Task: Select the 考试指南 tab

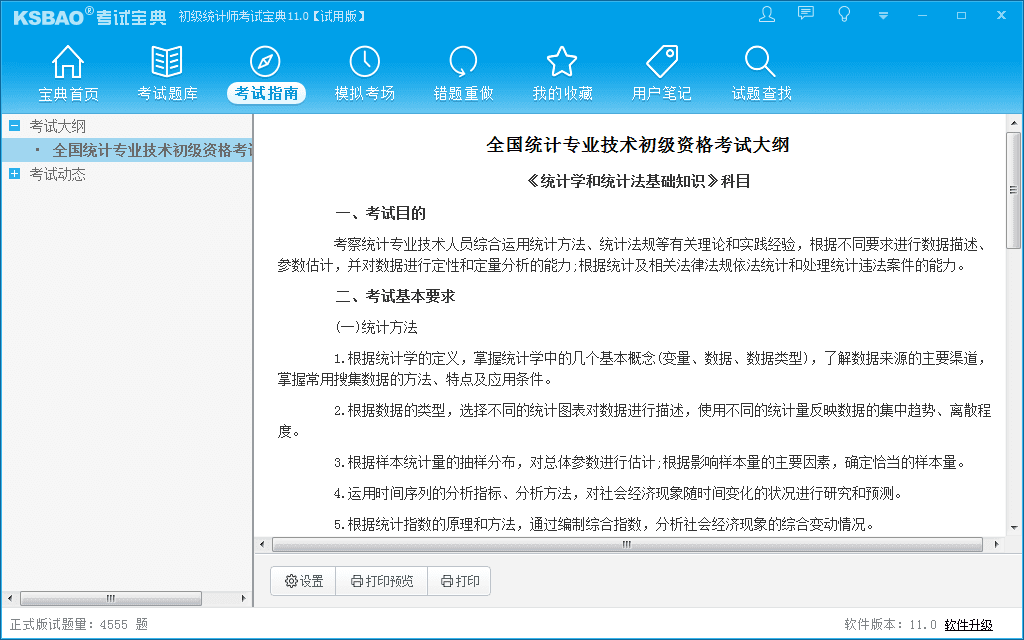Action: click(x=266, y=93)
